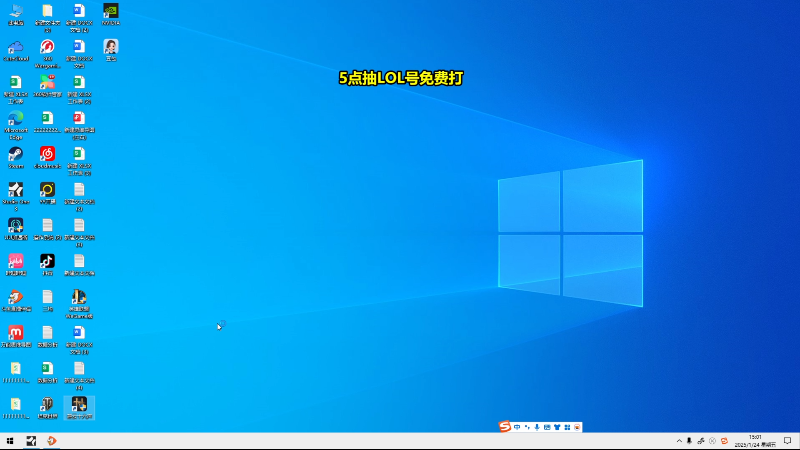Open the World of Tanks shortcut

tap(47, 408)
